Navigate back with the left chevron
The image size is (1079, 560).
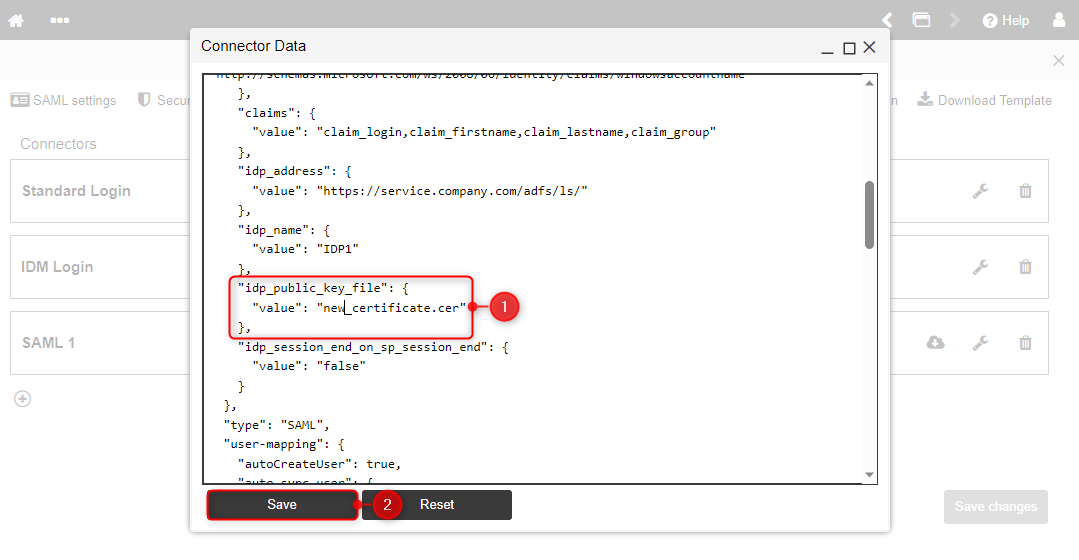[x=888, y=20]
